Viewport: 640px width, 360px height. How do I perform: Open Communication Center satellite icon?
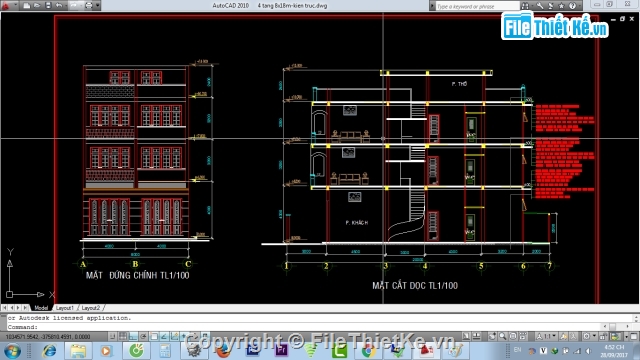click(x=551, y=6)
